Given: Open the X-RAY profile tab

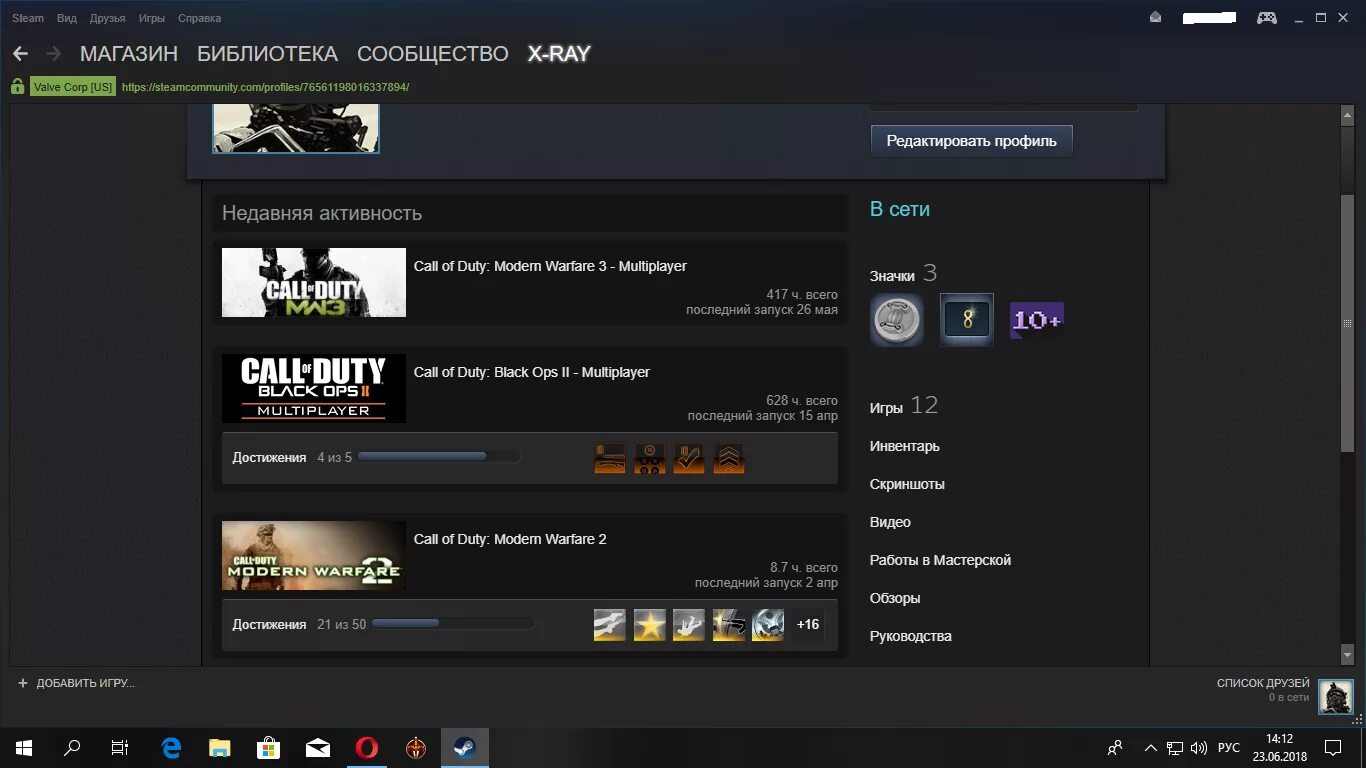Looking at the screenshot, I should click(x=559, y=54).
